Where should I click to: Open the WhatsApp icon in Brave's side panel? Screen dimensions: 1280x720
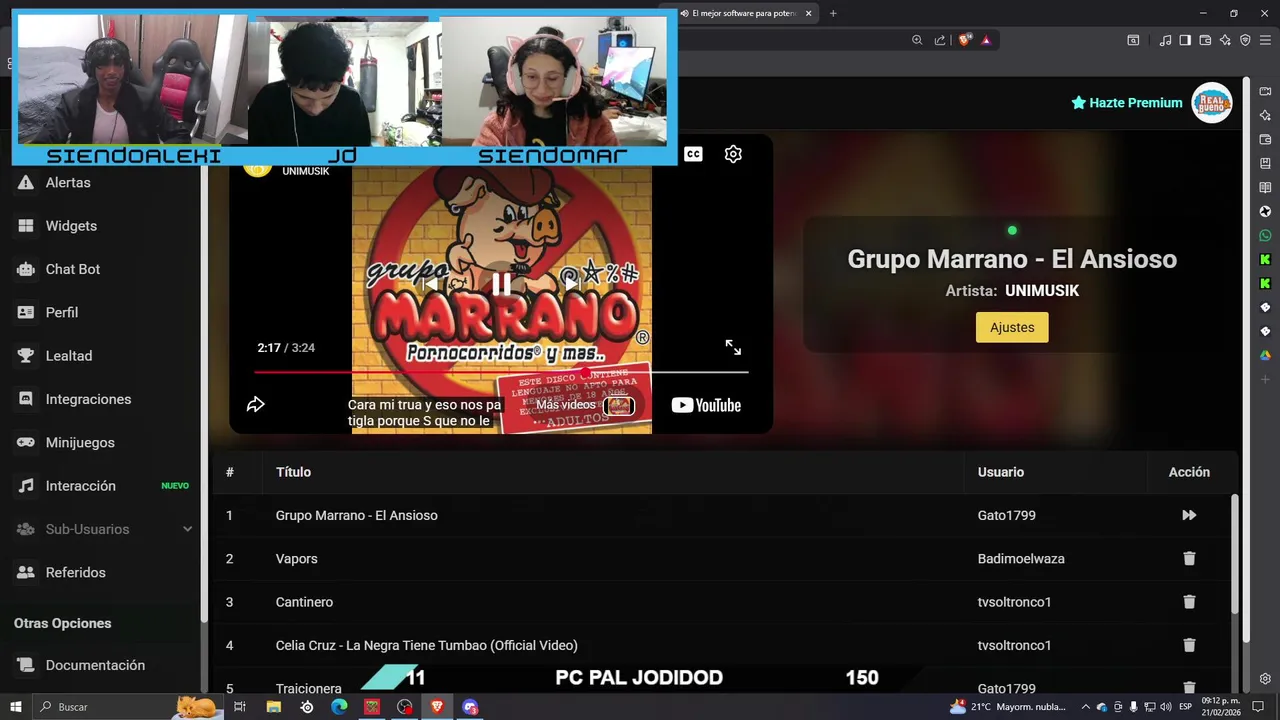point(1265,235)
